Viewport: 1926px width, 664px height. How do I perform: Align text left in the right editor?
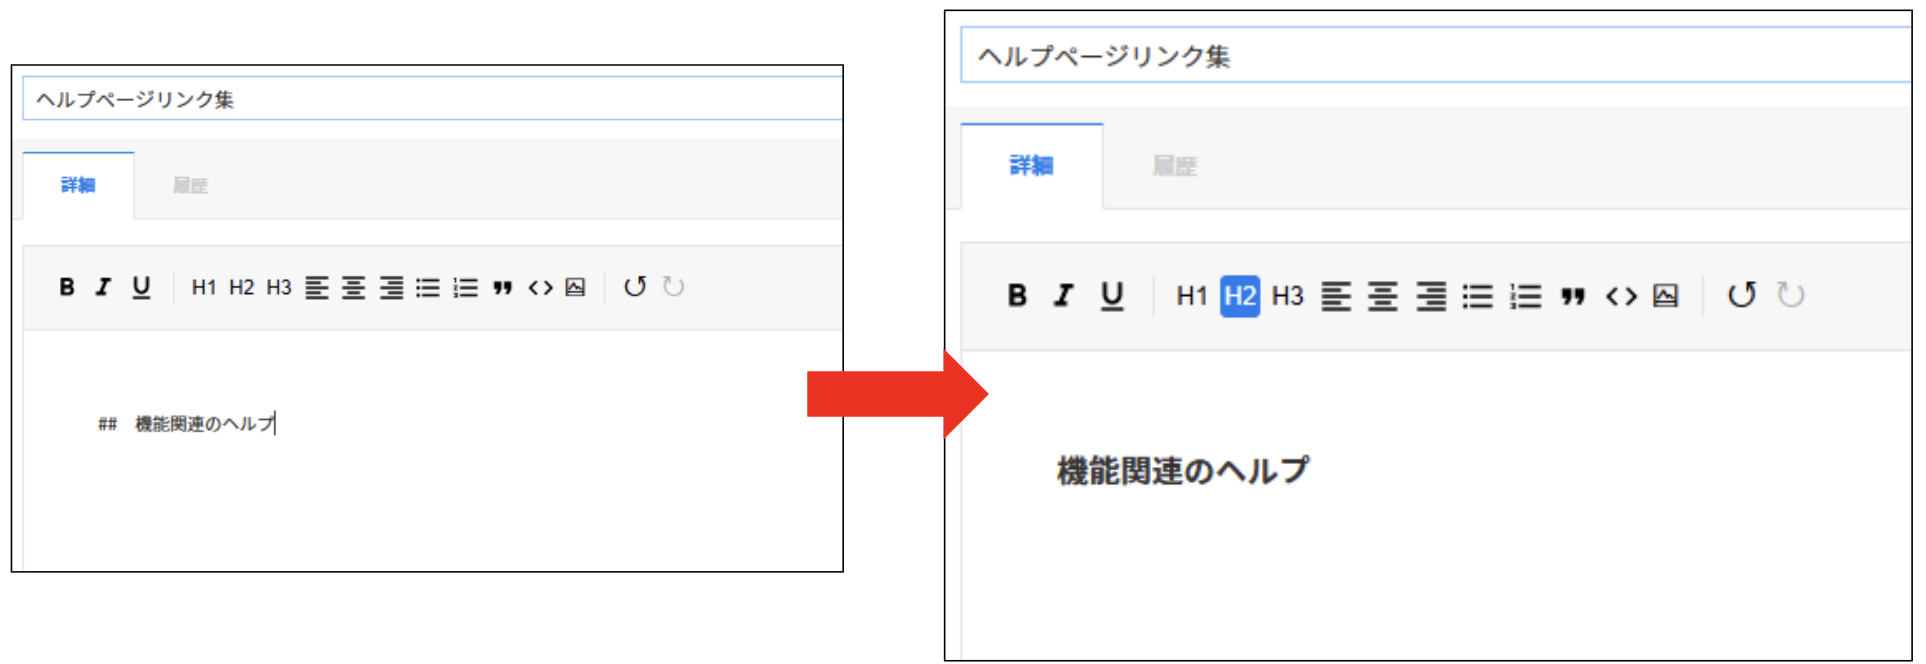tap(1335, 296)
